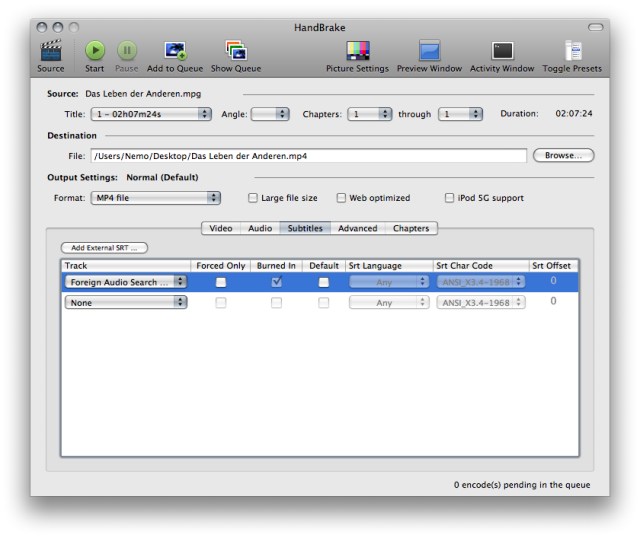Add the job with the Add to Queue icon
The image size is (640, 538).
point(175,51)
